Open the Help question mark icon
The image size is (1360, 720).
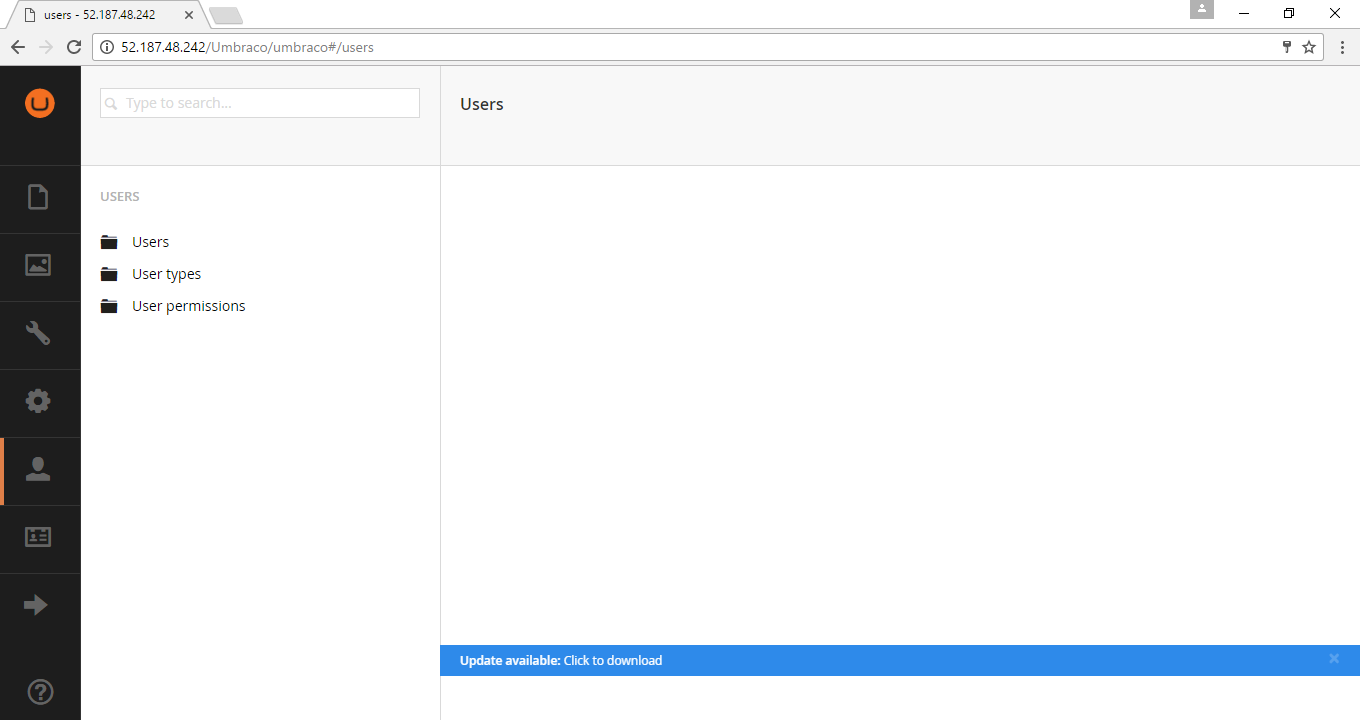(x=40, y=692)
